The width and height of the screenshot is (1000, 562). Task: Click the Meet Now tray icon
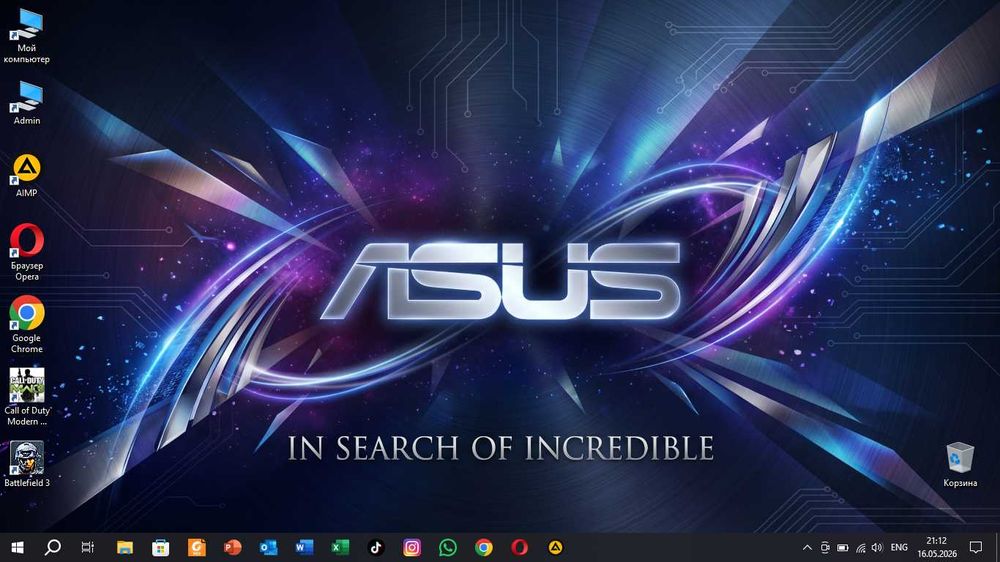(825, 547)
